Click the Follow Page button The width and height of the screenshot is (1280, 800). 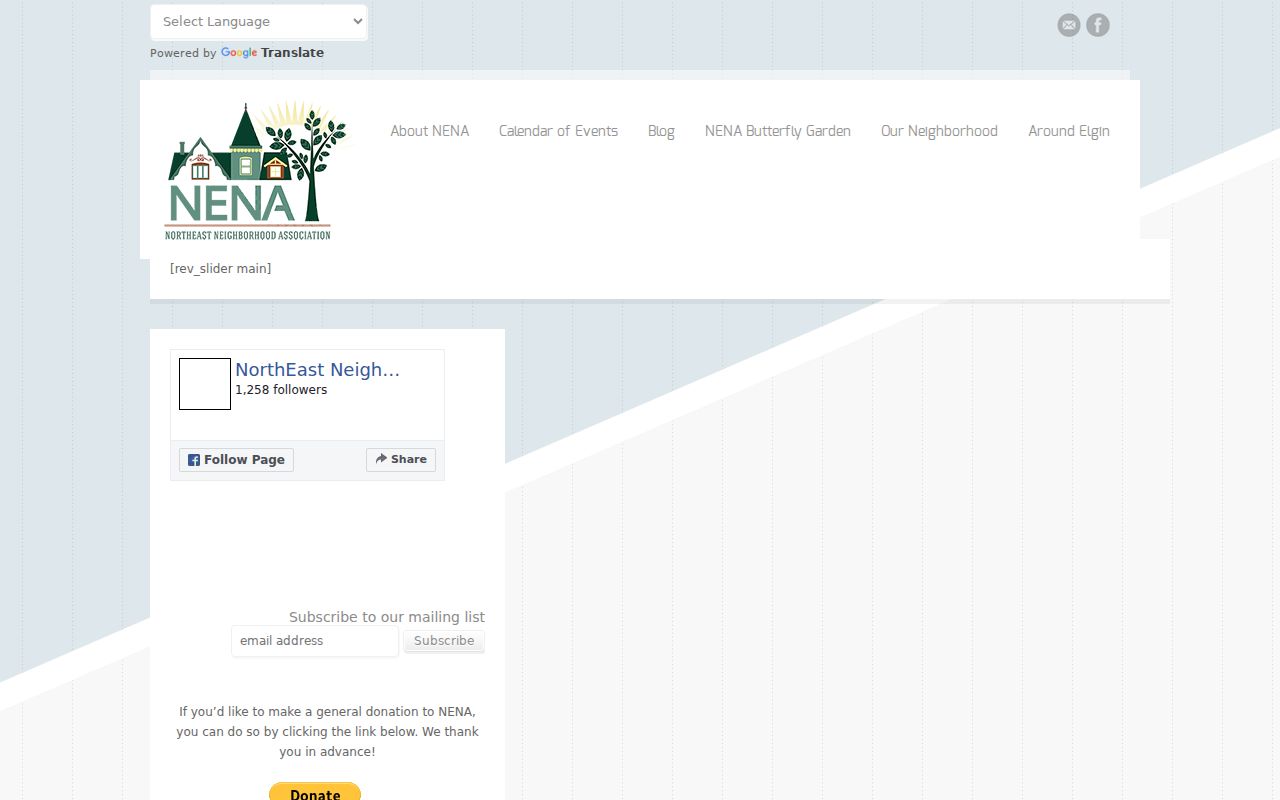pos(236,460)
